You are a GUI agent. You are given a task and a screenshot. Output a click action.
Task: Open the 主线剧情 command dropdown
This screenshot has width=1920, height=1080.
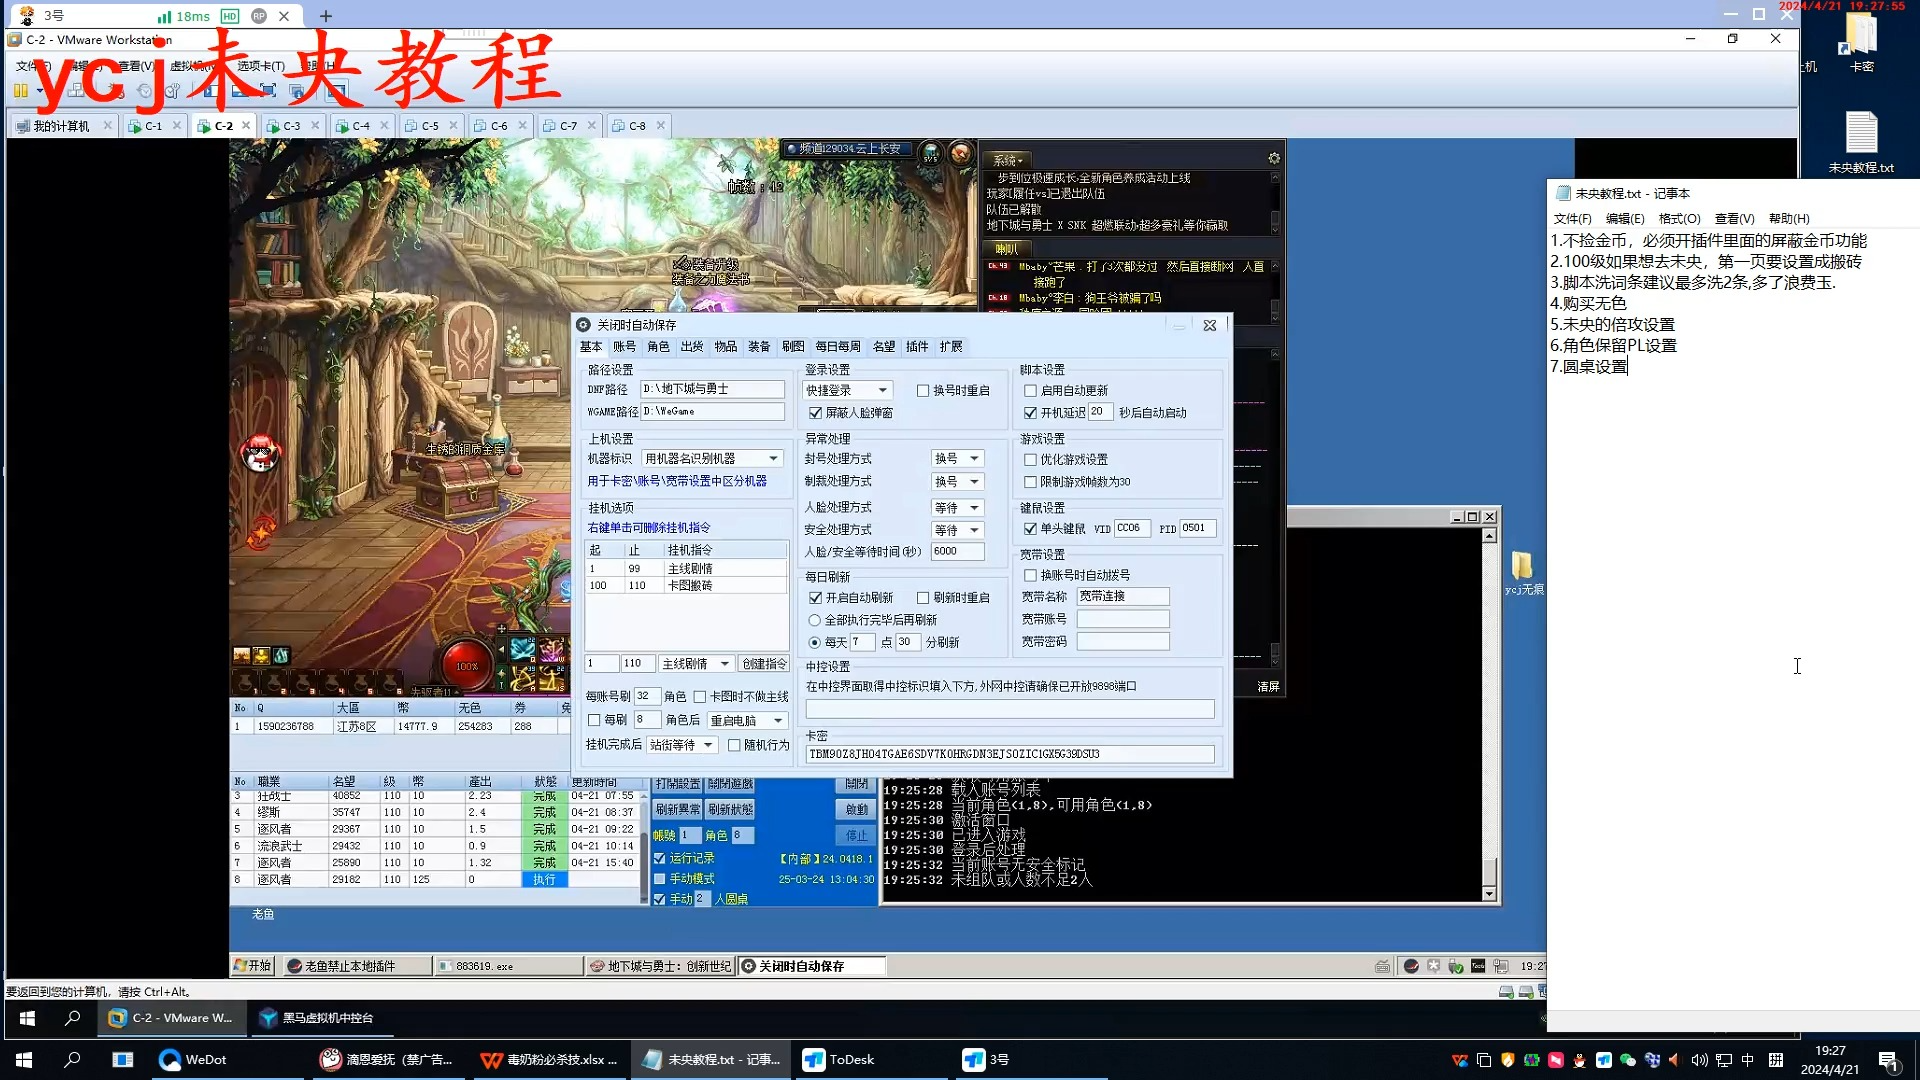click(696, 664)
